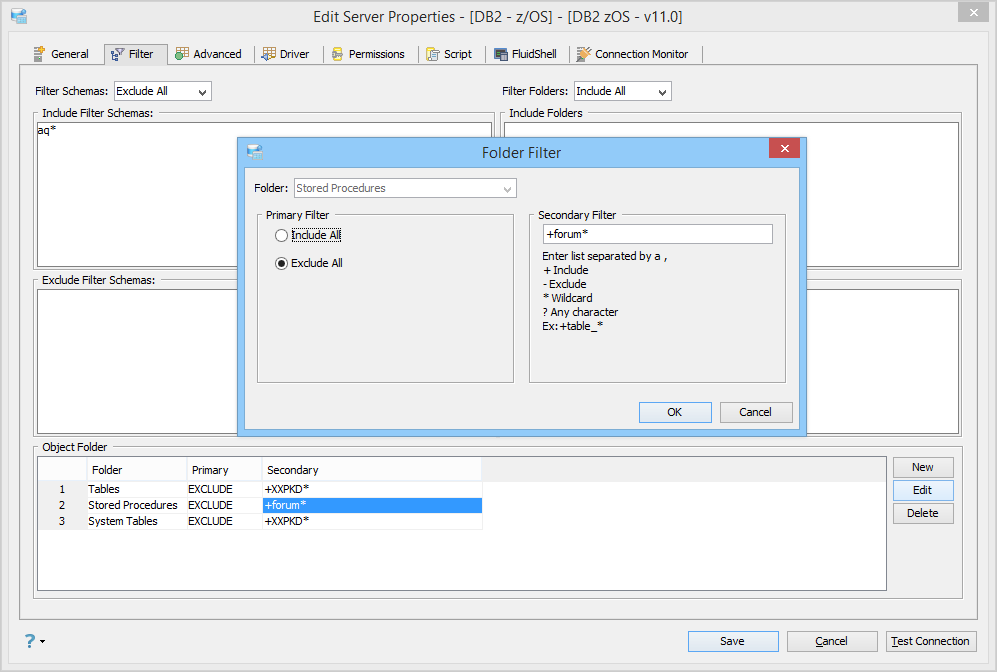Image resolution: width=997 pixels, height=672 pixels.
Task: Click the +XXPKD* cell in System Tables row
Action: pos(372,521)
